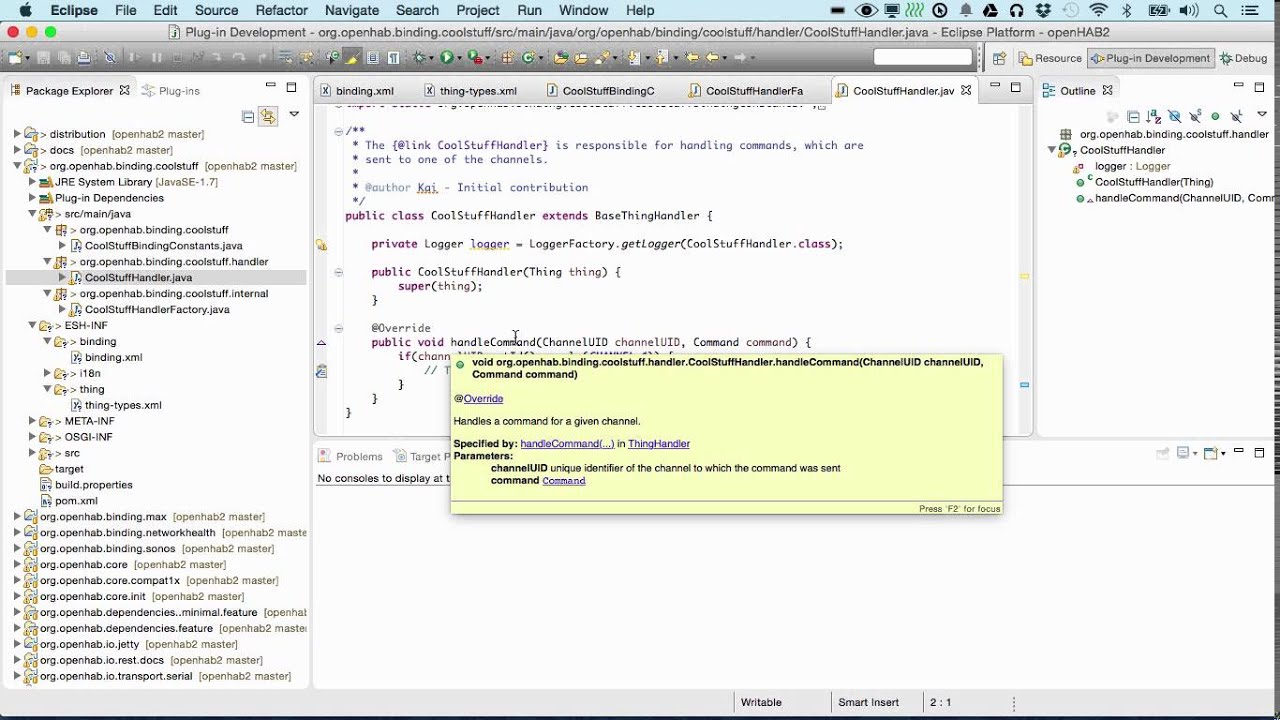The height and width of the screenshot is (720, 1280).
Task: Follow the ThingHandler link in the popup
Action: [x=659, y=444]
